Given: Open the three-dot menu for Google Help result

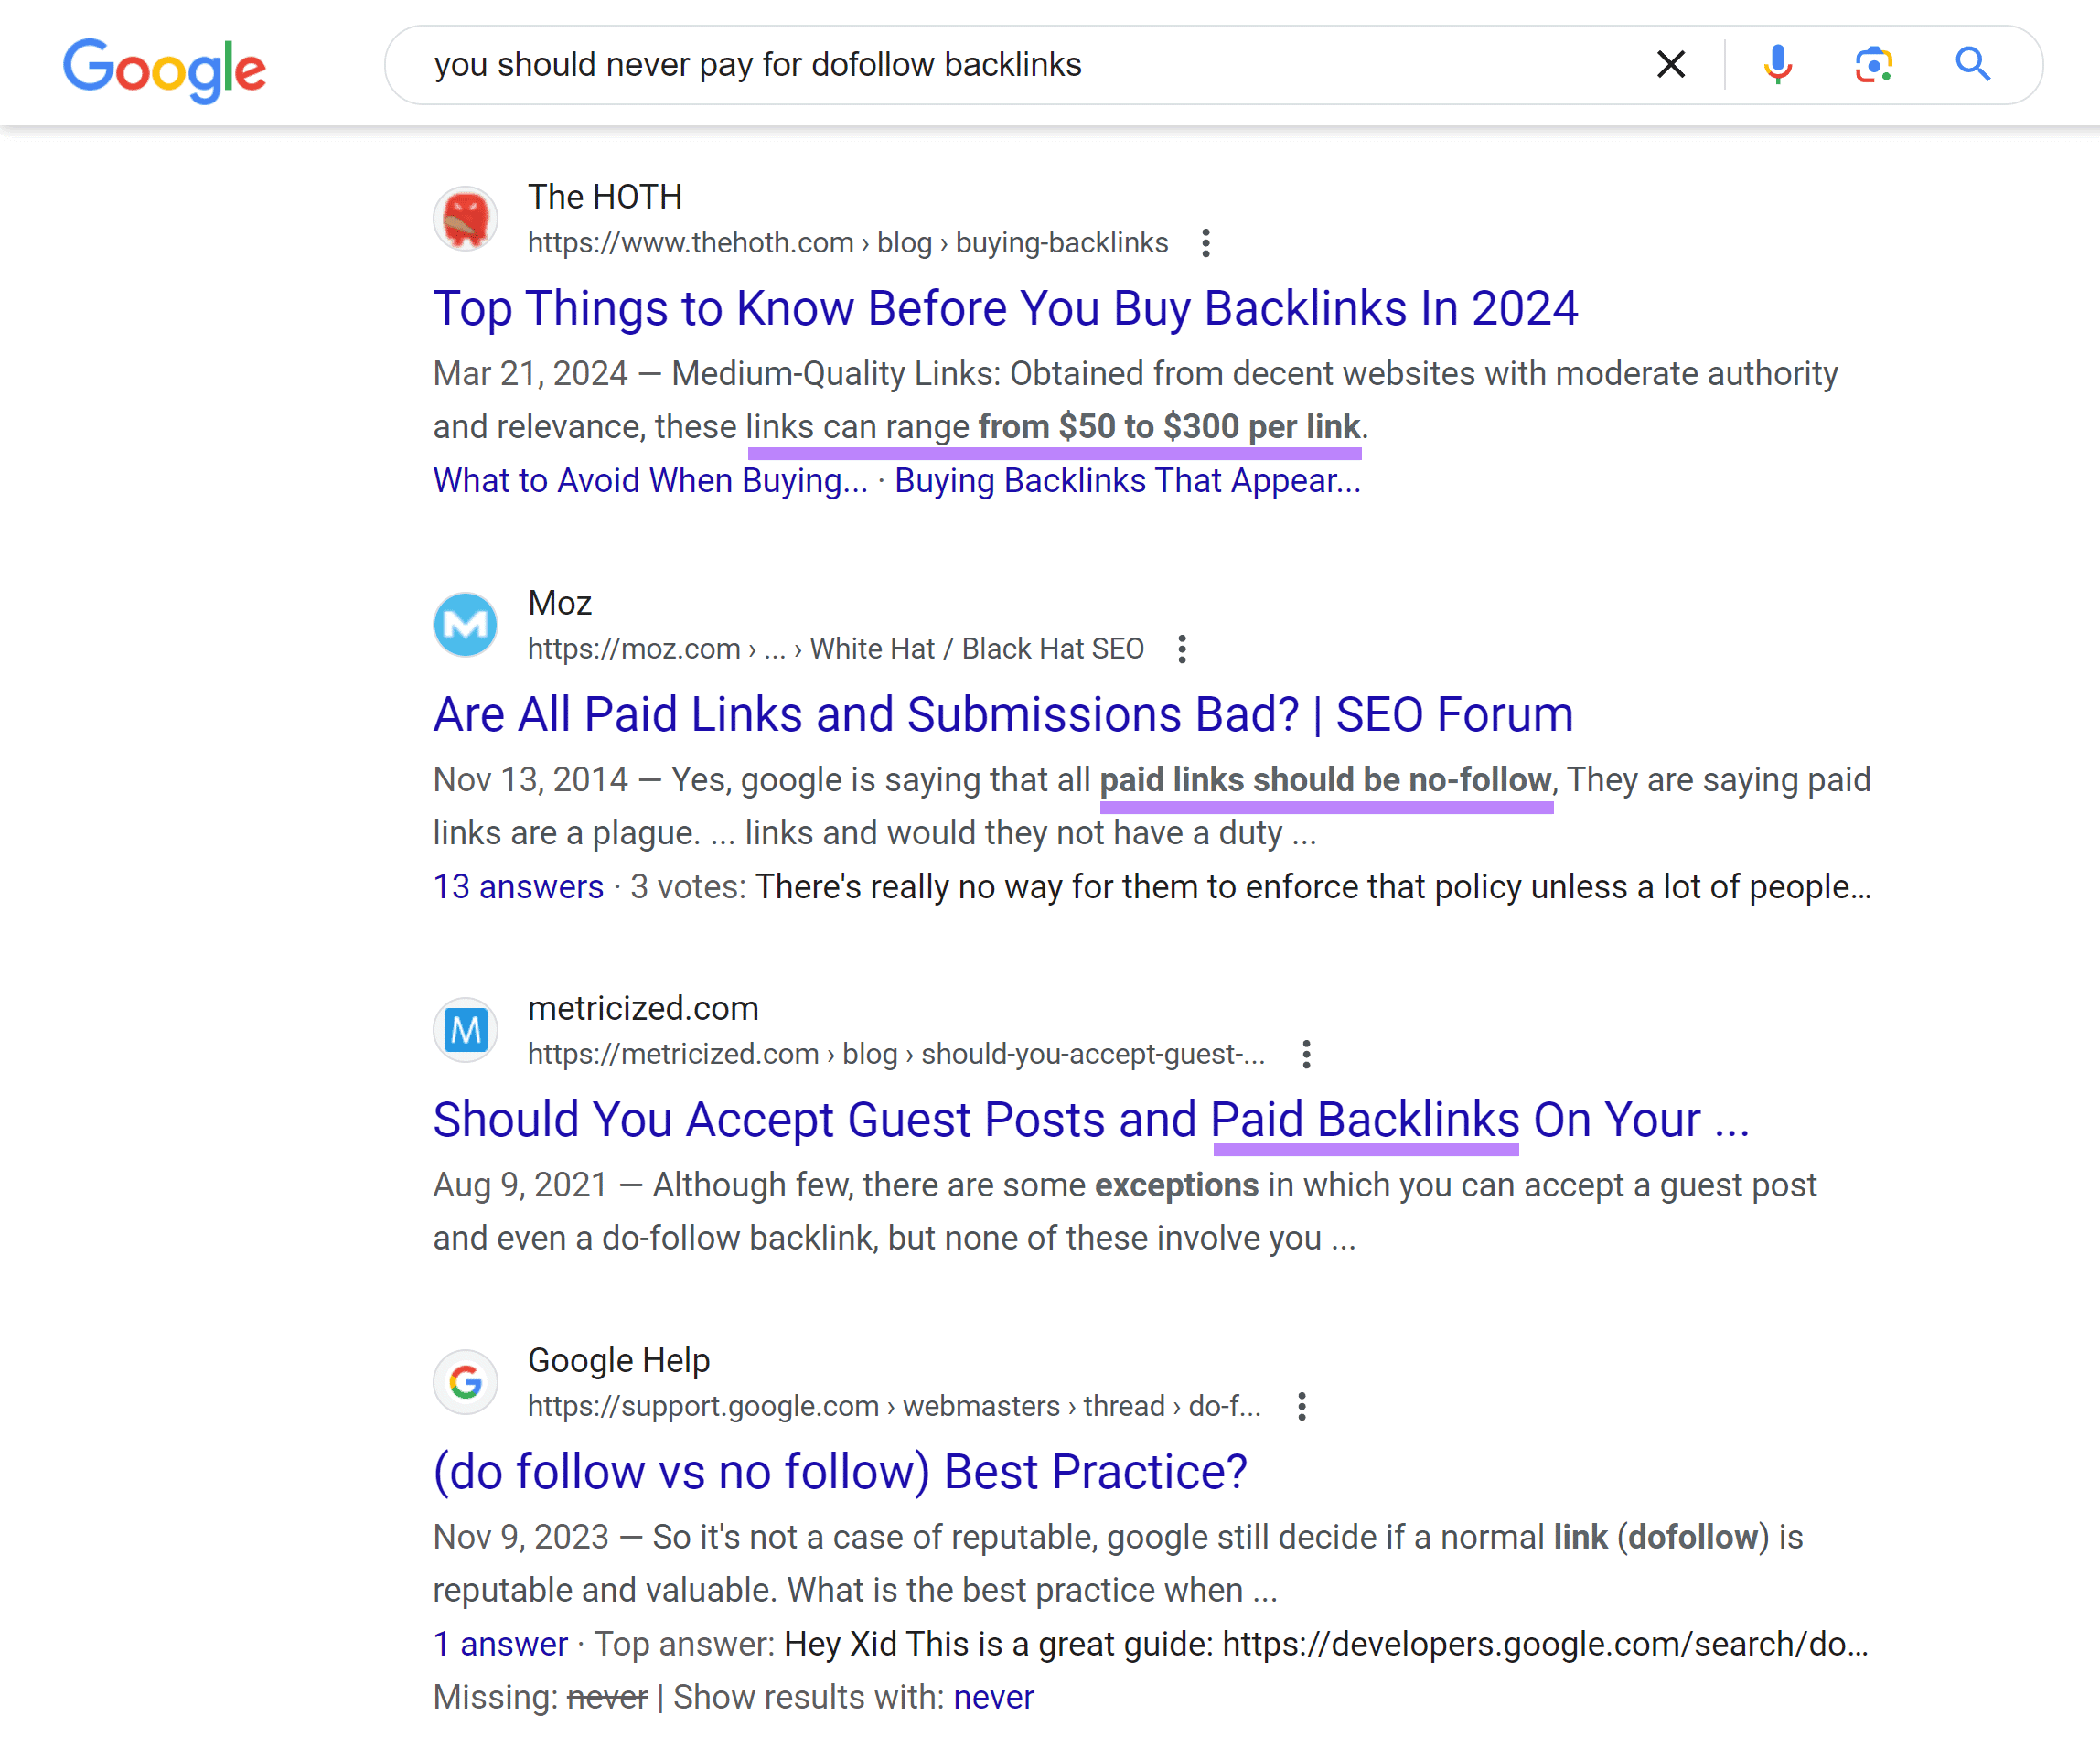Looking at the screenshot, I should click(1302, 1406).
